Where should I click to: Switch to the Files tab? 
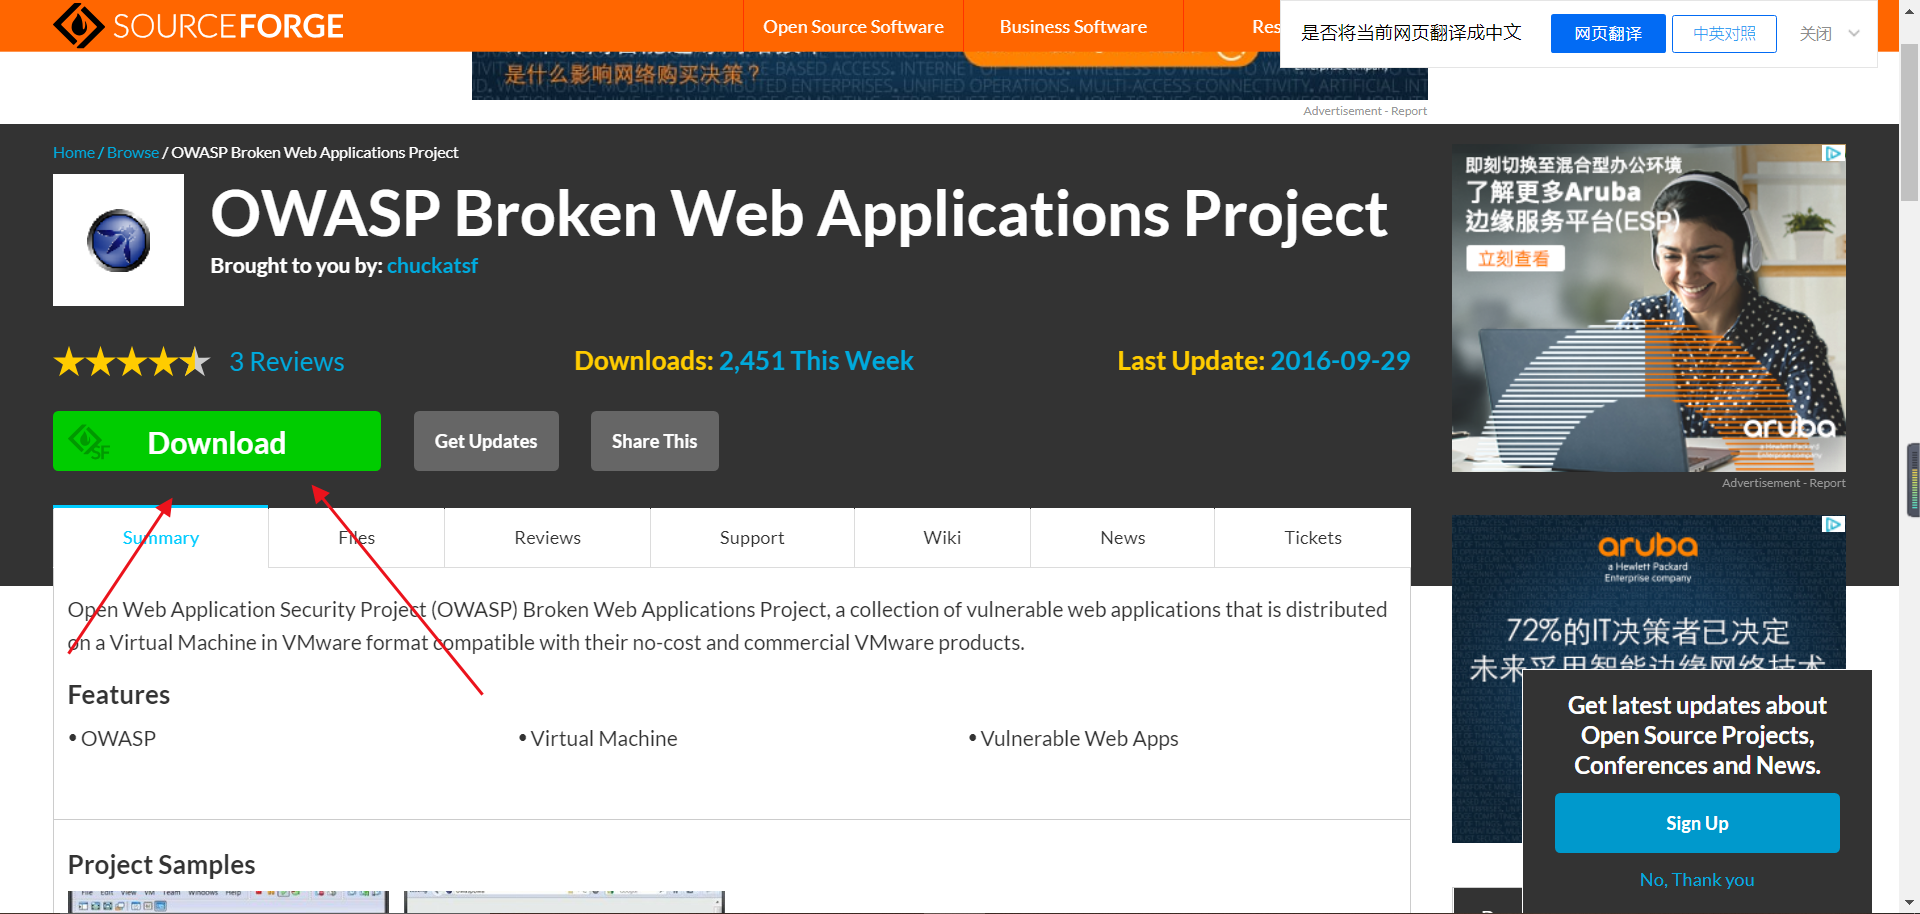tap(356, 537)
